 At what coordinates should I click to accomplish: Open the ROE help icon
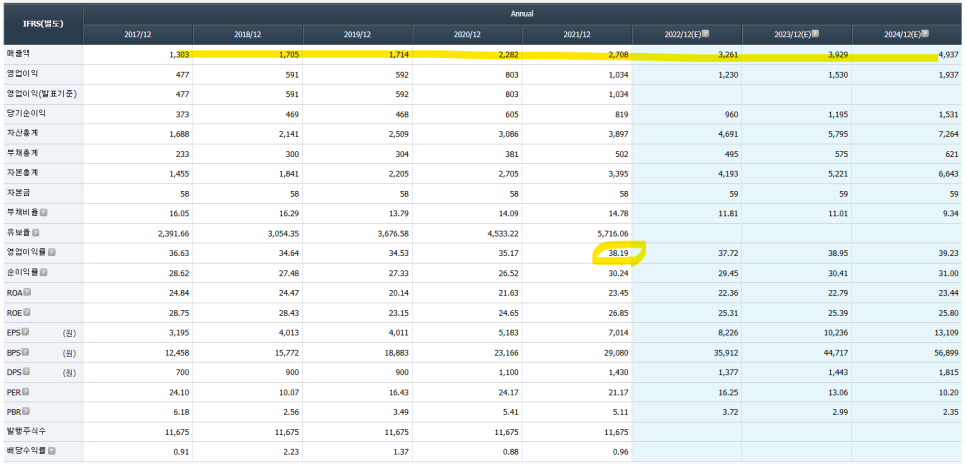(26, 312)
